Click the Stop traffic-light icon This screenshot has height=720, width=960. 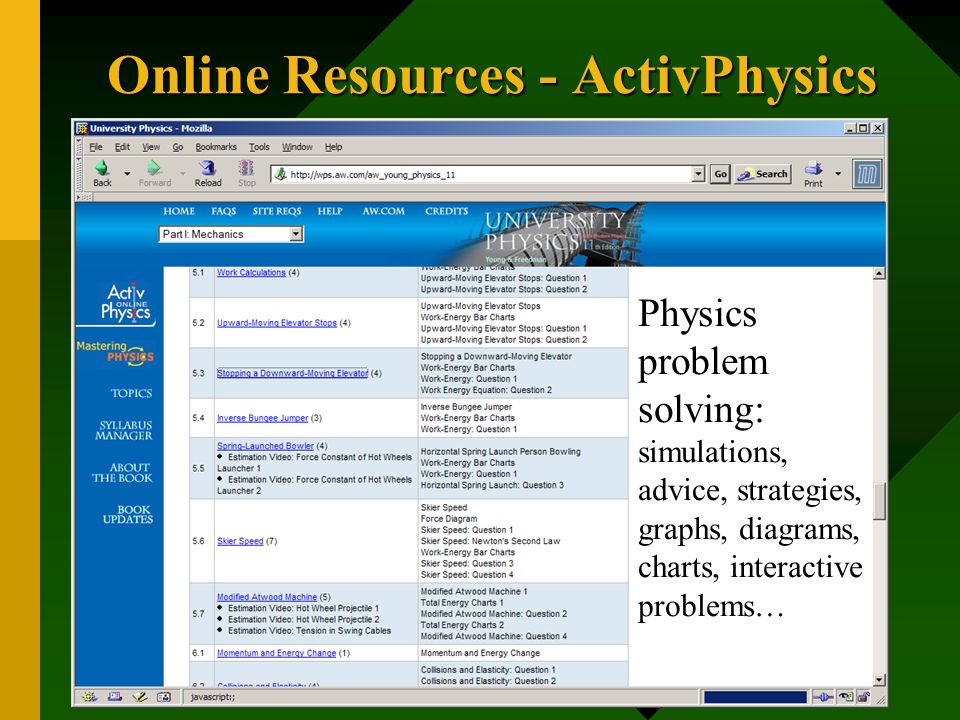pyautogui.click(x=246, y=168)
